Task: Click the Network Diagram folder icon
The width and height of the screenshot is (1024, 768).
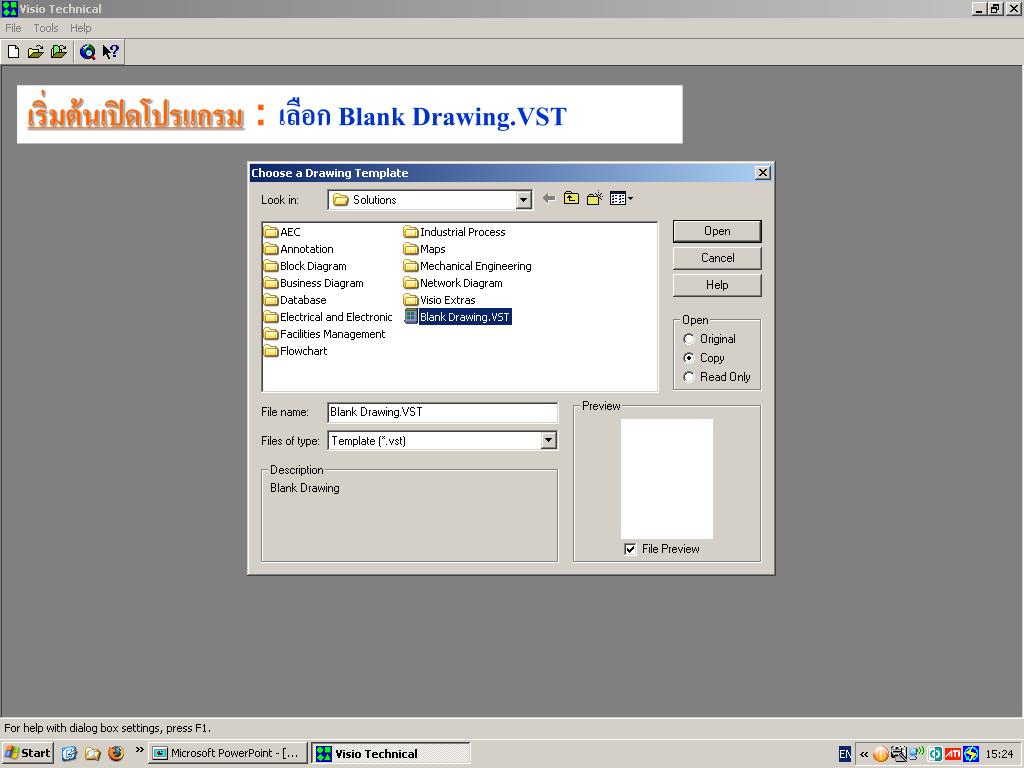Action: [x=411, y=283]
